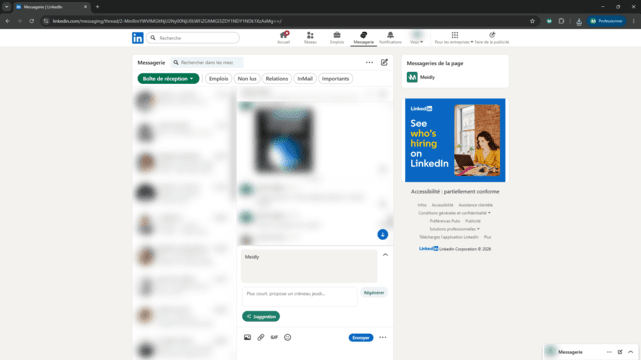Open Faire de la publicité
Viewport: 641px width, 360px height.
coord(492,38)
